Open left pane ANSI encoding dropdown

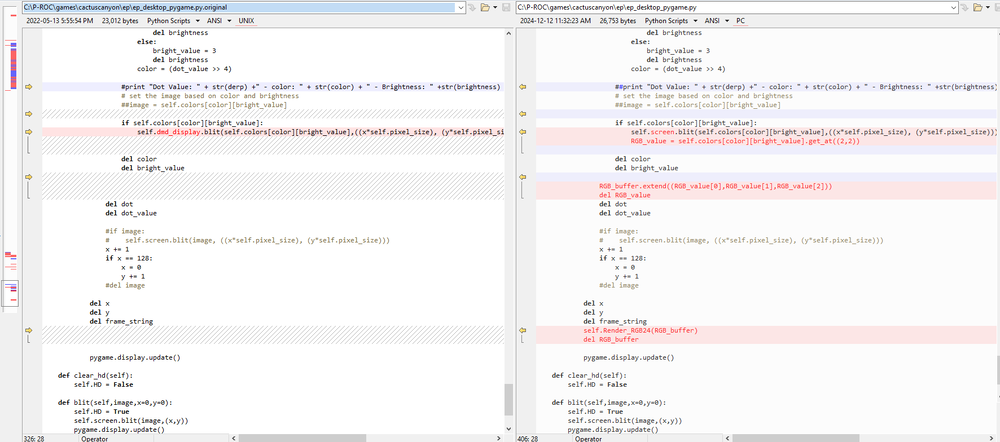[x=218, y=20]
